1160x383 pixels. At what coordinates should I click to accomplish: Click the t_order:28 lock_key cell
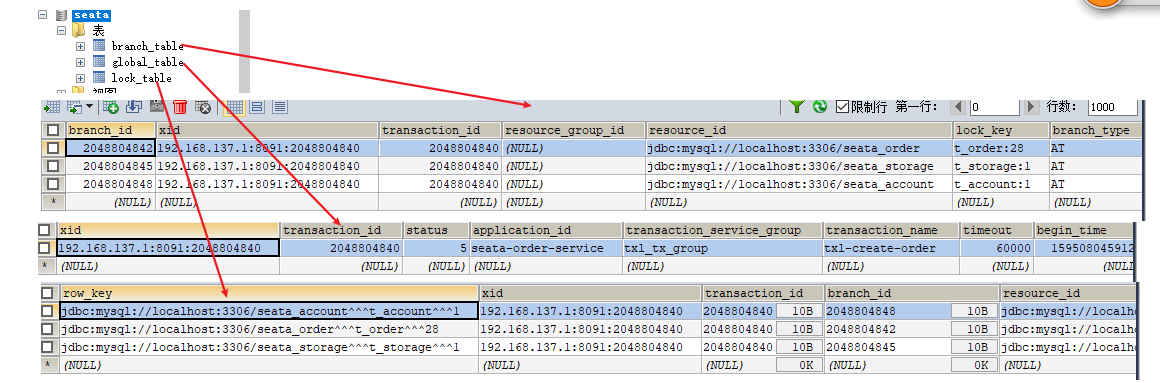[1000, 148]
